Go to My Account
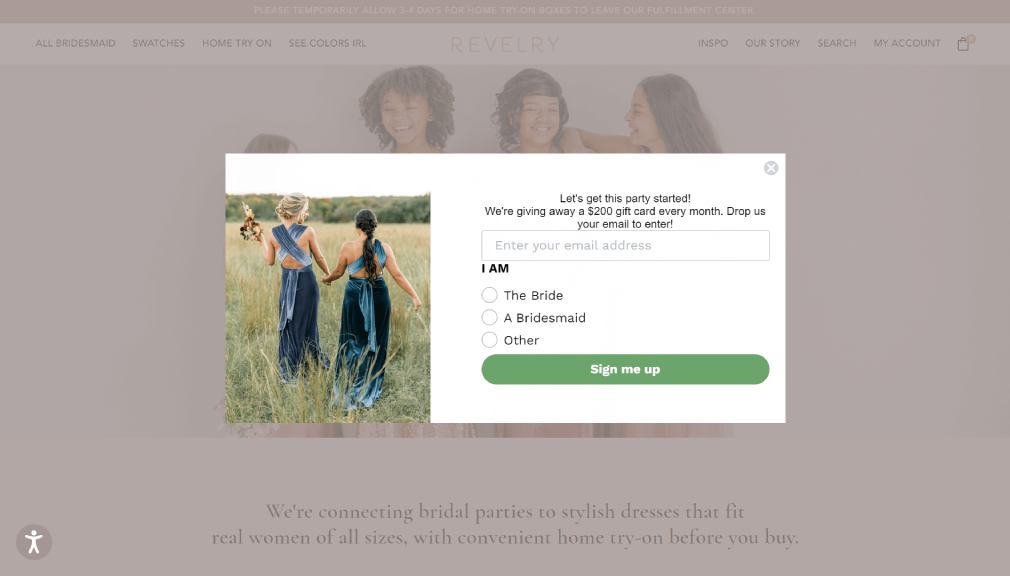The width and height of the screenshot is (1010, 576). pos(907,44)
